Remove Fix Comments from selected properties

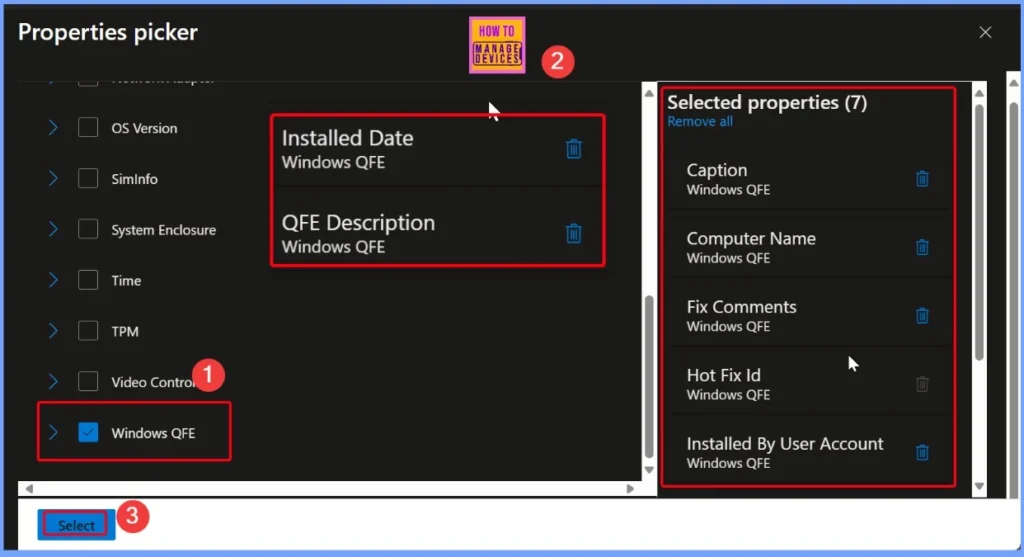click(x=922, y=315)
